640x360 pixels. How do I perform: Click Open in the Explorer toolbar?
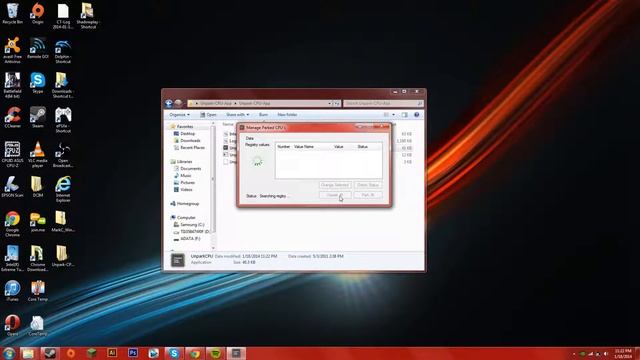pyautogui.click(x=209, y=115)
